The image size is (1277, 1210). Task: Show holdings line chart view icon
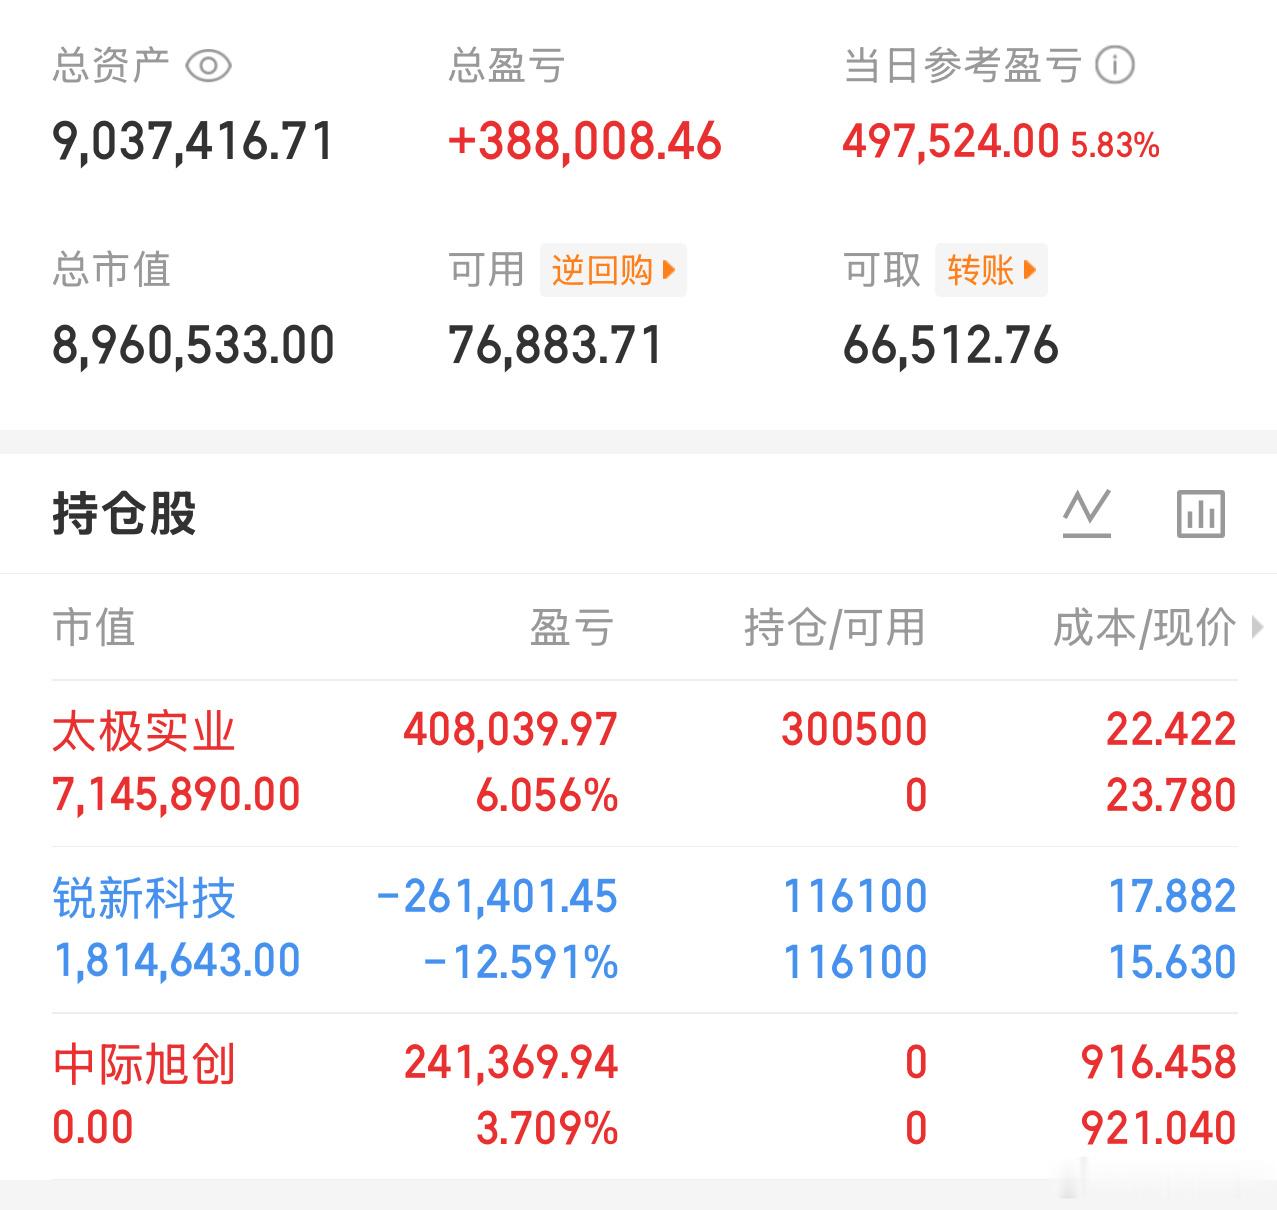pos(1087,514)
